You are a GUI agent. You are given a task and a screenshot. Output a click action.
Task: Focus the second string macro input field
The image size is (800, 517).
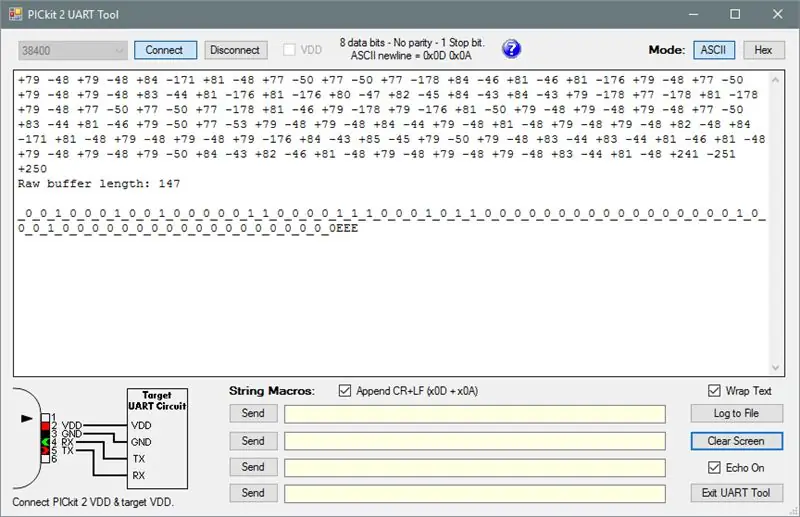point(475,441)
